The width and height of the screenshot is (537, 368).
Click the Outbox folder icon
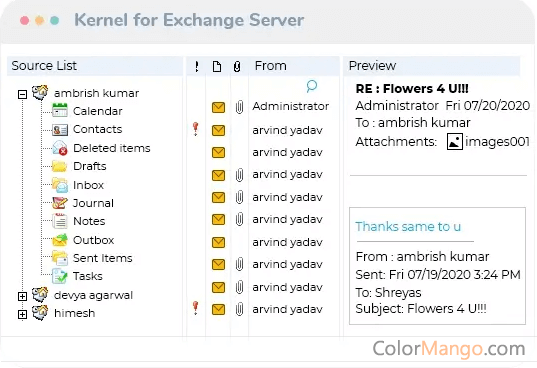point(60,240)
